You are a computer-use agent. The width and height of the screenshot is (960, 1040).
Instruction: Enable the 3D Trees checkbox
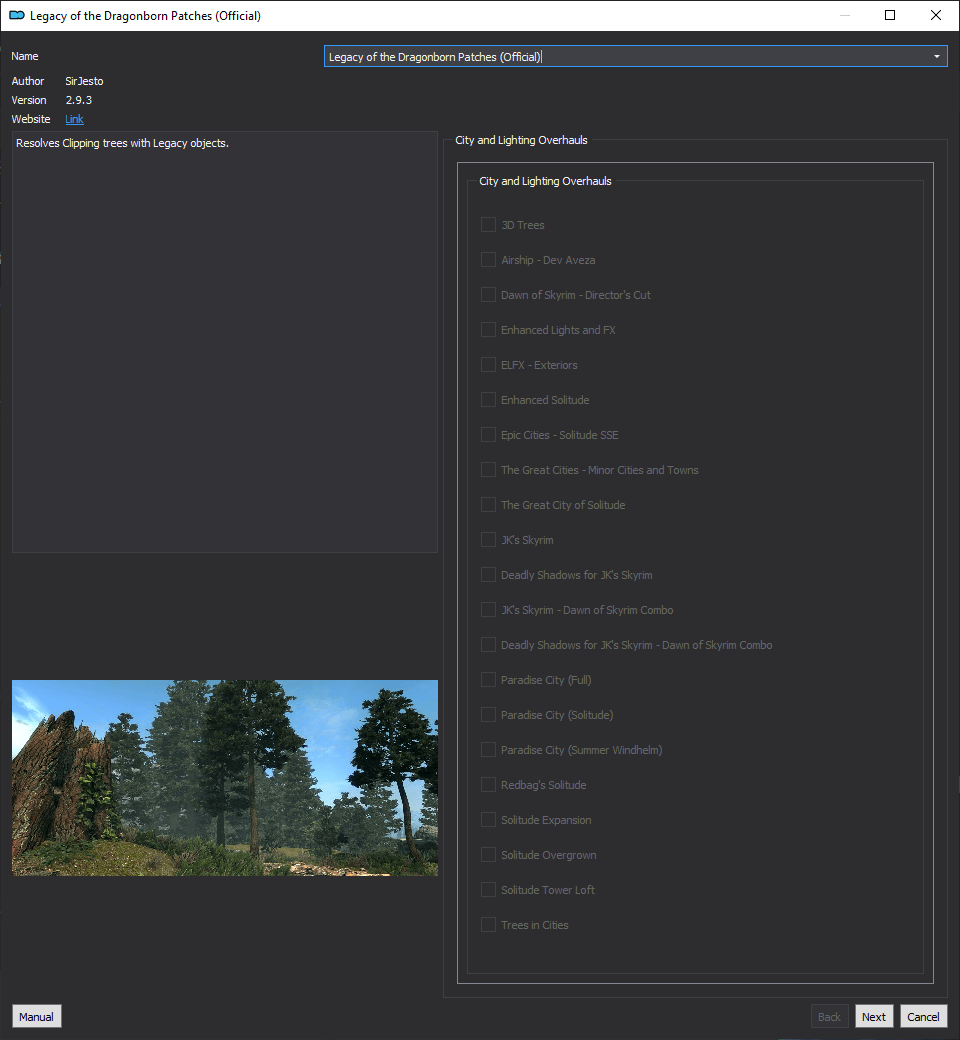click(x=488, y=225)
